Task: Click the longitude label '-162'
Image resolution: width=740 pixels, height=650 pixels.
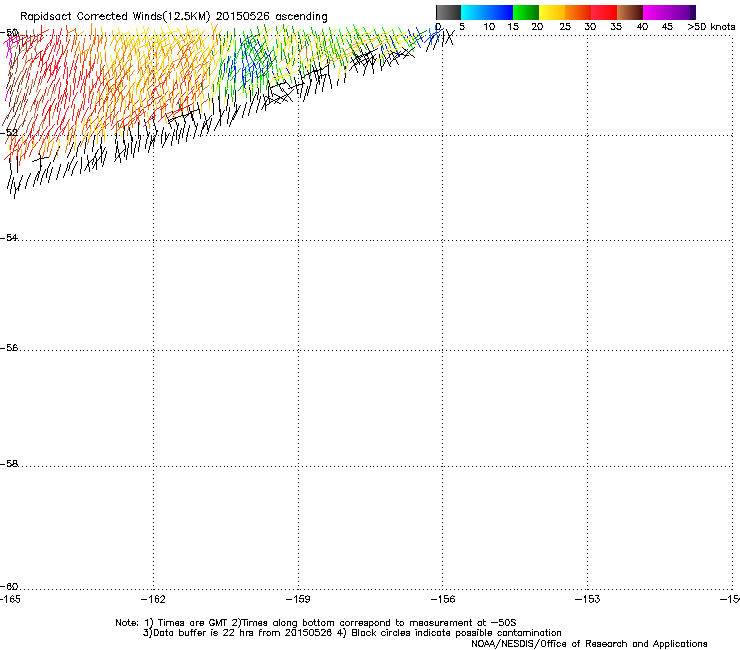Action: point(153,599)
